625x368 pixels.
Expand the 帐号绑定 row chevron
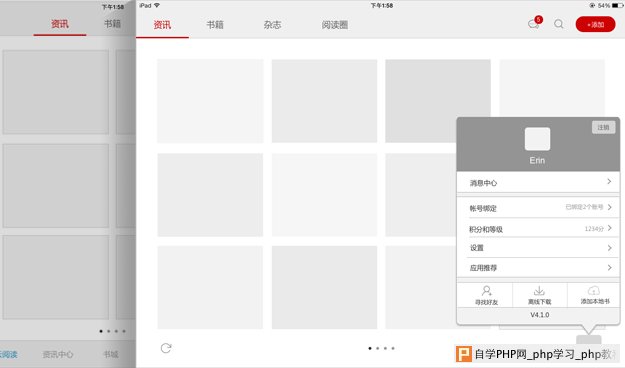point(609,207)
